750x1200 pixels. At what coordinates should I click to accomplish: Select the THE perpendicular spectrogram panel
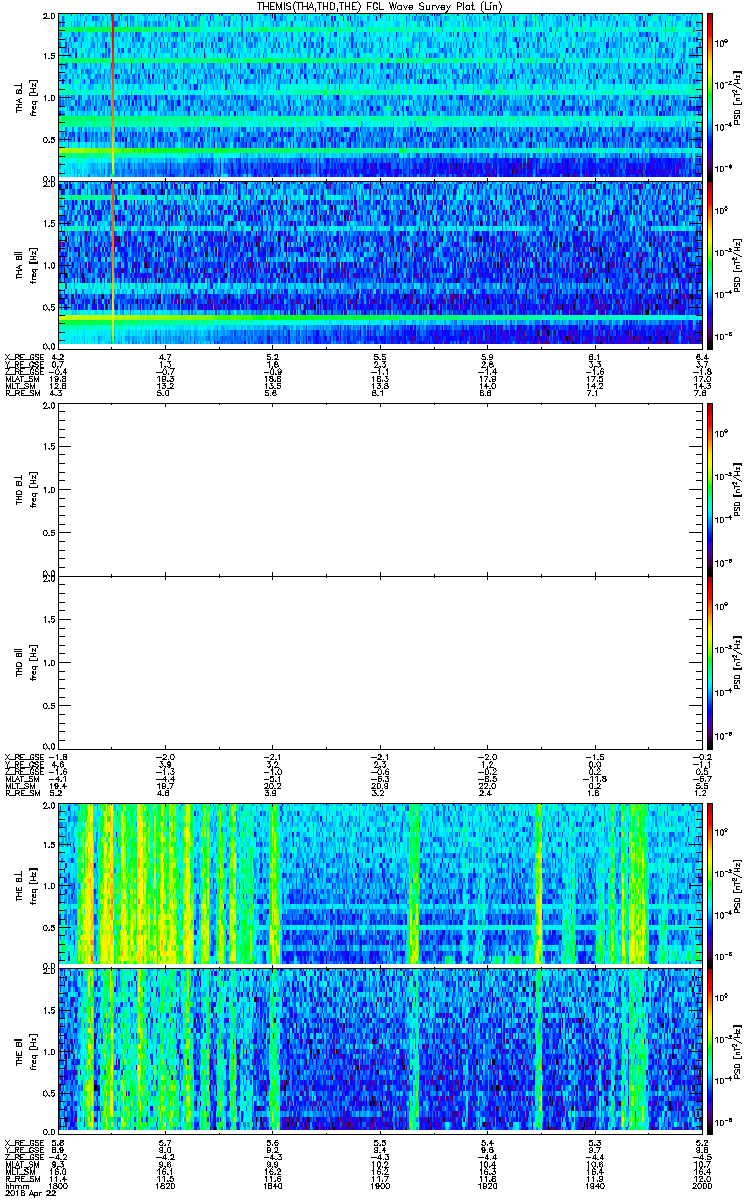point(379,884)
